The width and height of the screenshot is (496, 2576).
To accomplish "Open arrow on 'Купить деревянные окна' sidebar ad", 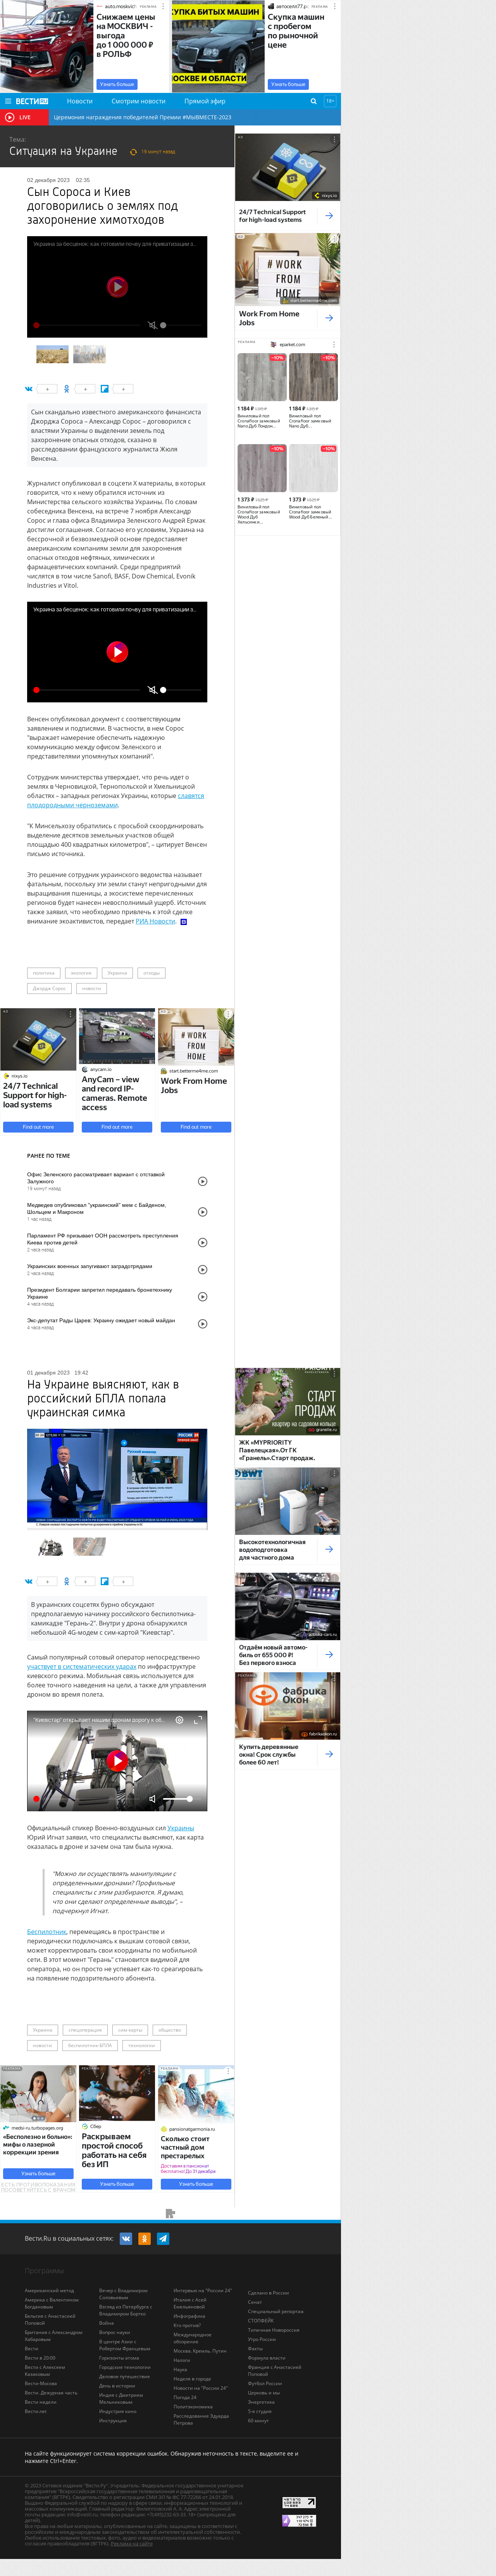I will (x=329, y=1754).
